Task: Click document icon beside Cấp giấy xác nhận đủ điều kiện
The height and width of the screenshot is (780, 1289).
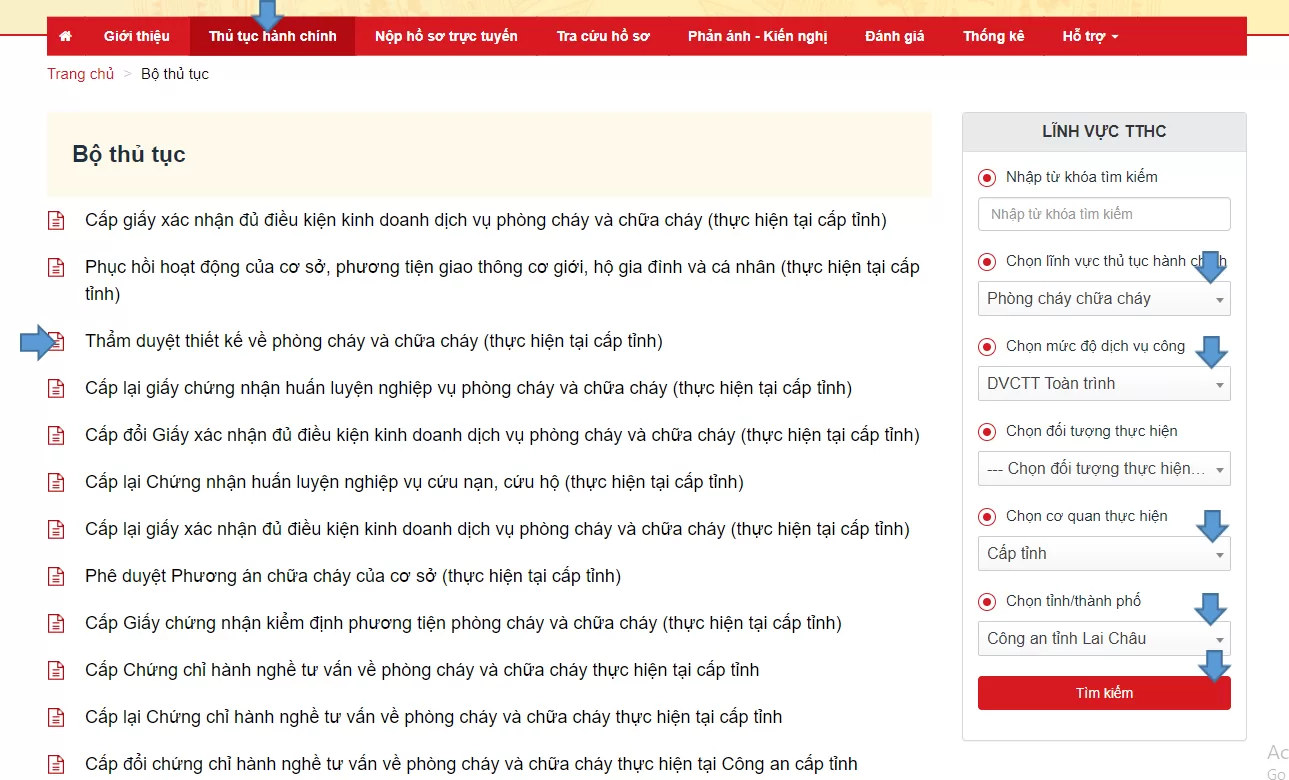Action: [x=56, y=220]
